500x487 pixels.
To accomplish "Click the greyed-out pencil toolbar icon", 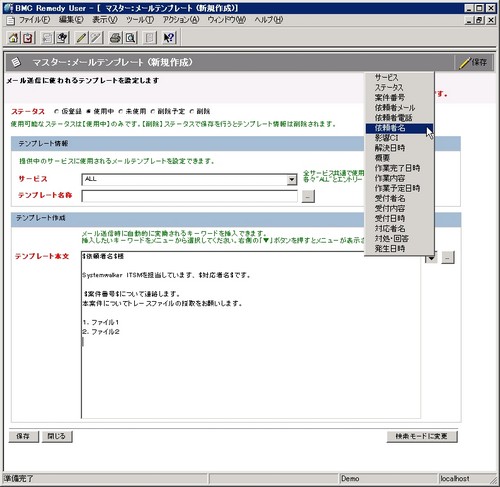I will (x=96, y=38).
